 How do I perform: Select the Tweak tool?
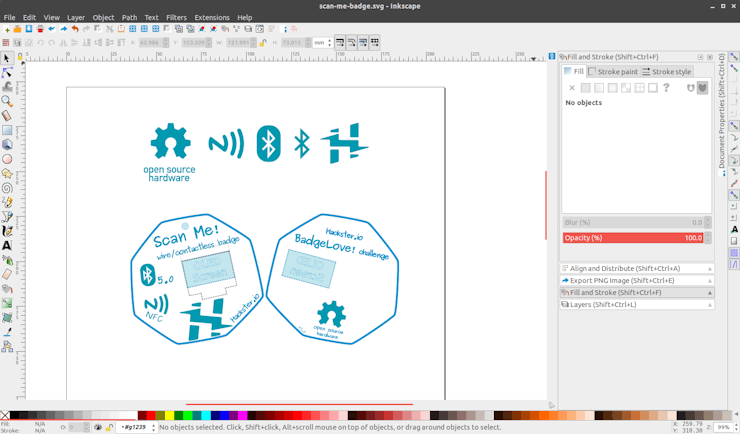point(7,87)
